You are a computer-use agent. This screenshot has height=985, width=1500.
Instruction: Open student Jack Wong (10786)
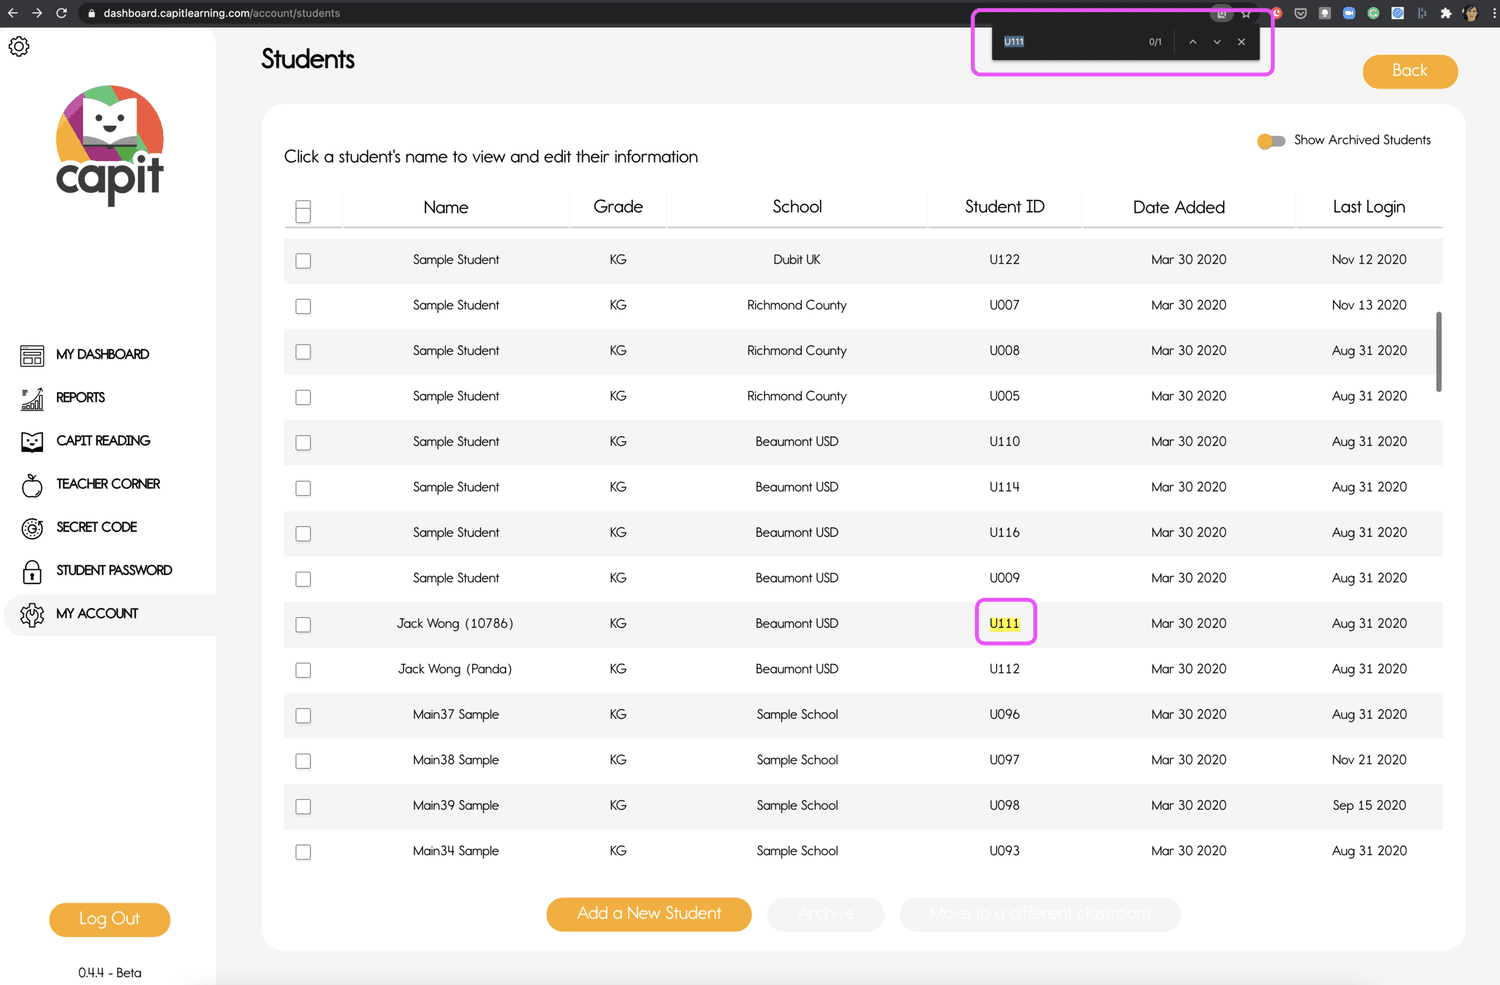[455, 624]
